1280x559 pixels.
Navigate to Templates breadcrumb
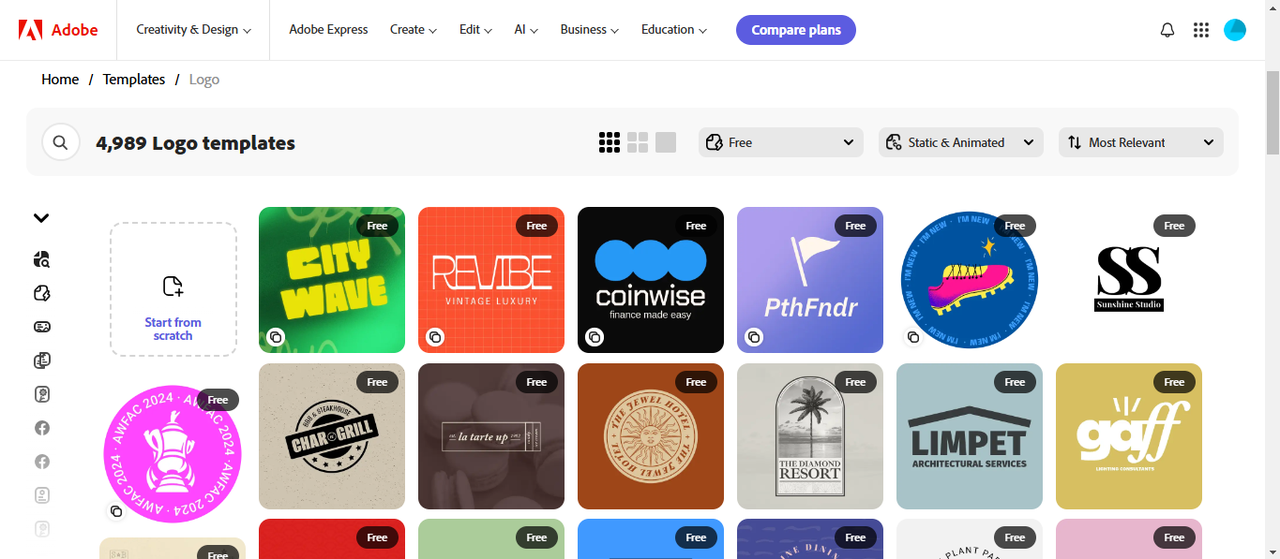point(134,79)
